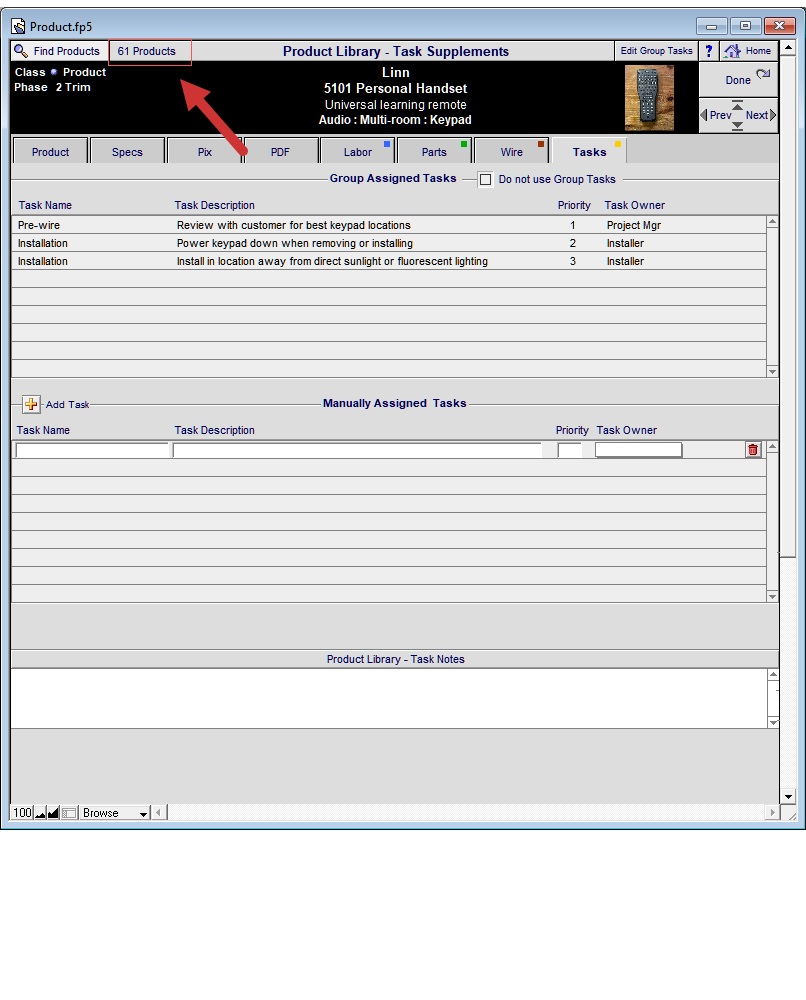Click the Add Task plus icon
Viewport: 806px width, 1000px height.
31,404
